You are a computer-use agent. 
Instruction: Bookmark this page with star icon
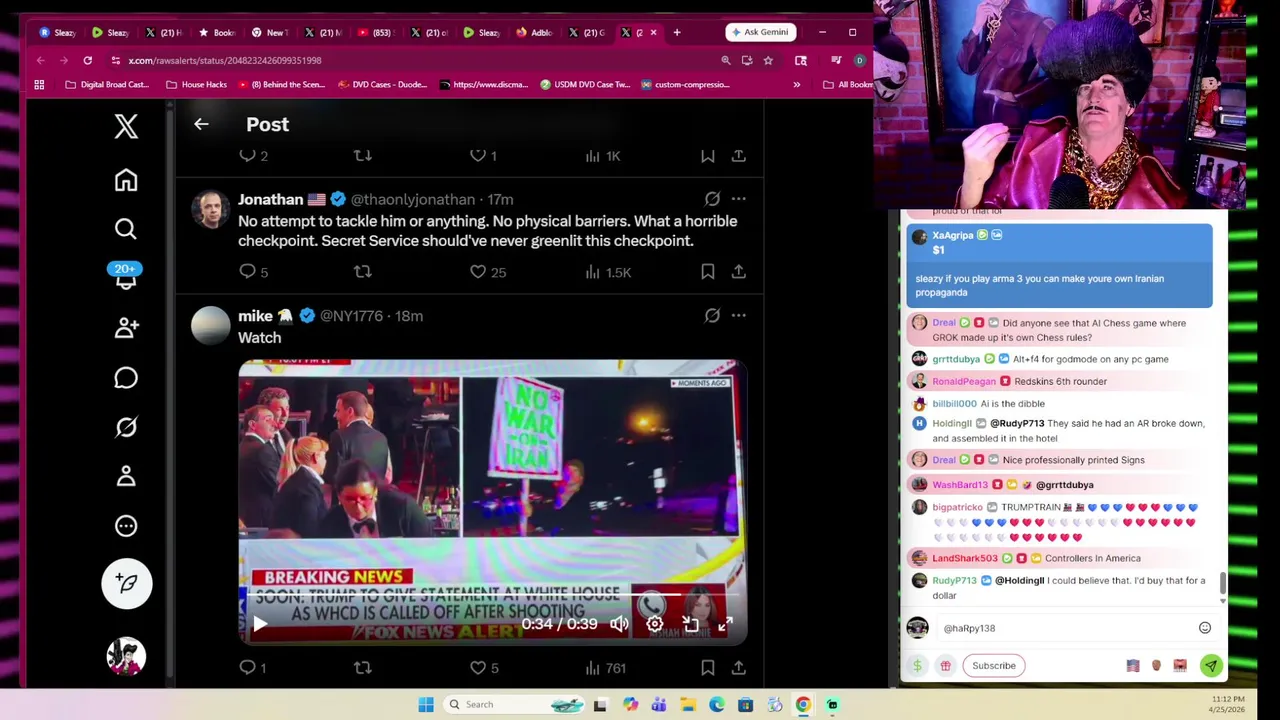pyautogui.click(x=768, y=60)
